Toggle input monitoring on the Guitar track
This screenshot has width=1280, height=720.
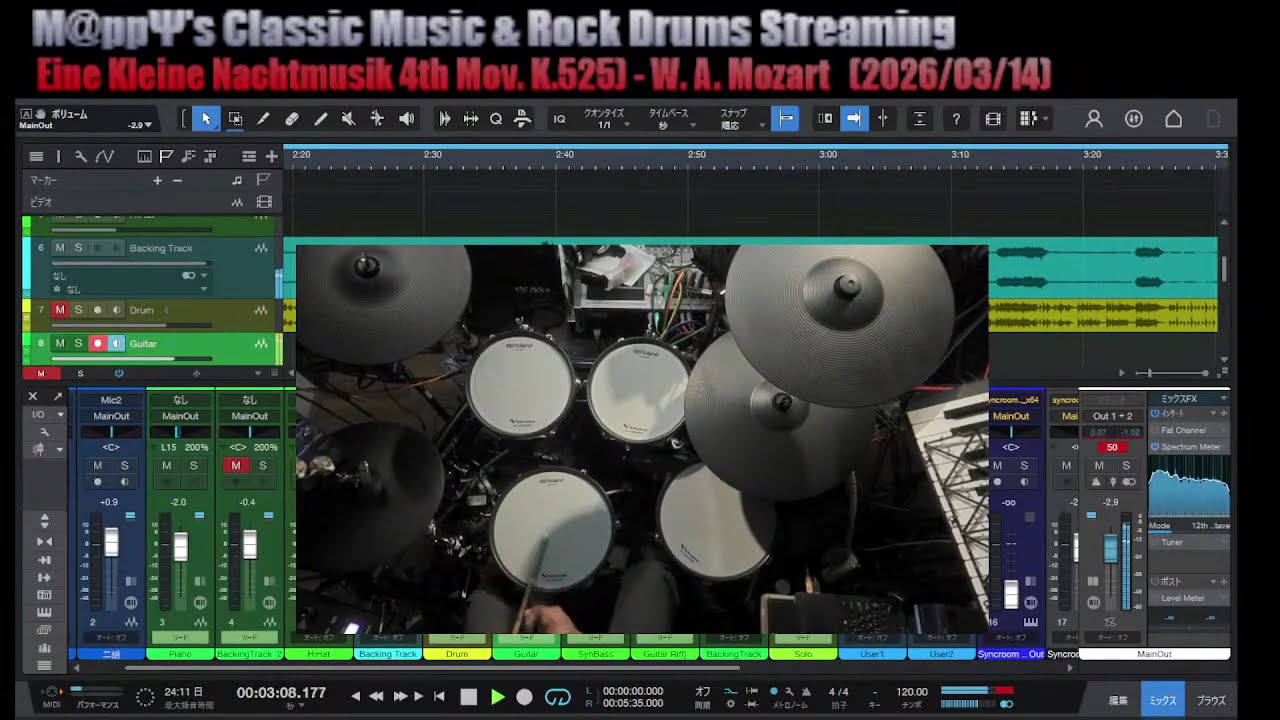116,343
